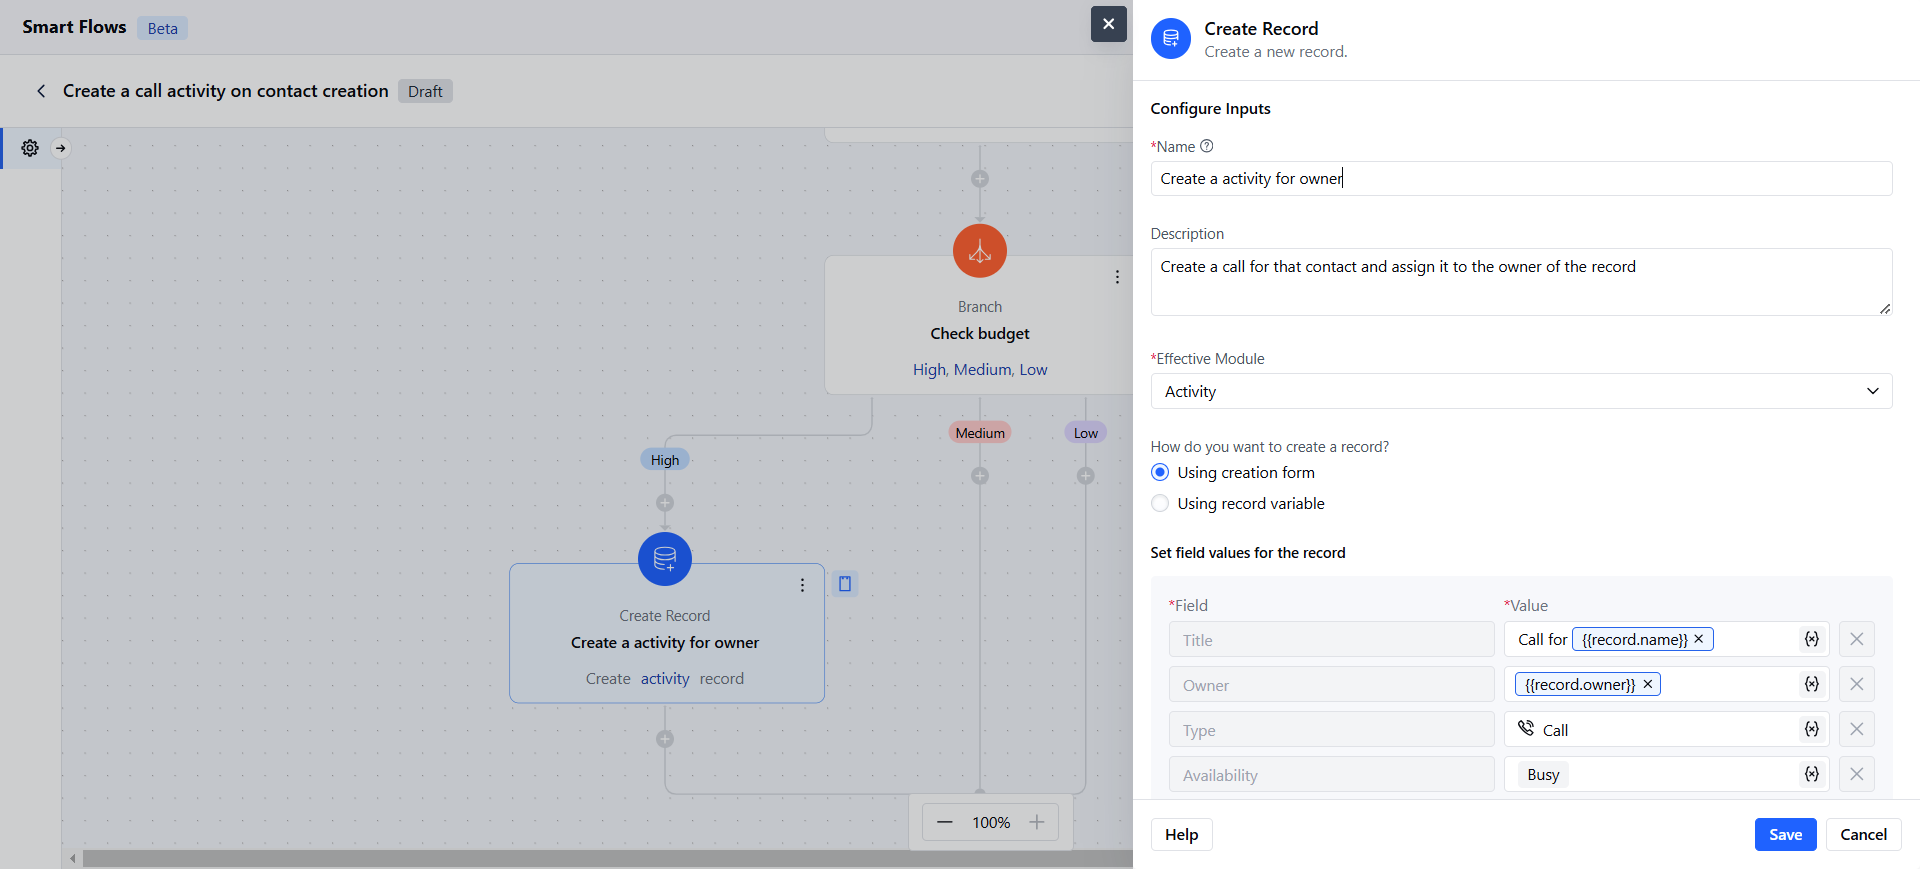Remove the Owner field row
This screenshot has width=1920, height=869.
[1857, 684]
